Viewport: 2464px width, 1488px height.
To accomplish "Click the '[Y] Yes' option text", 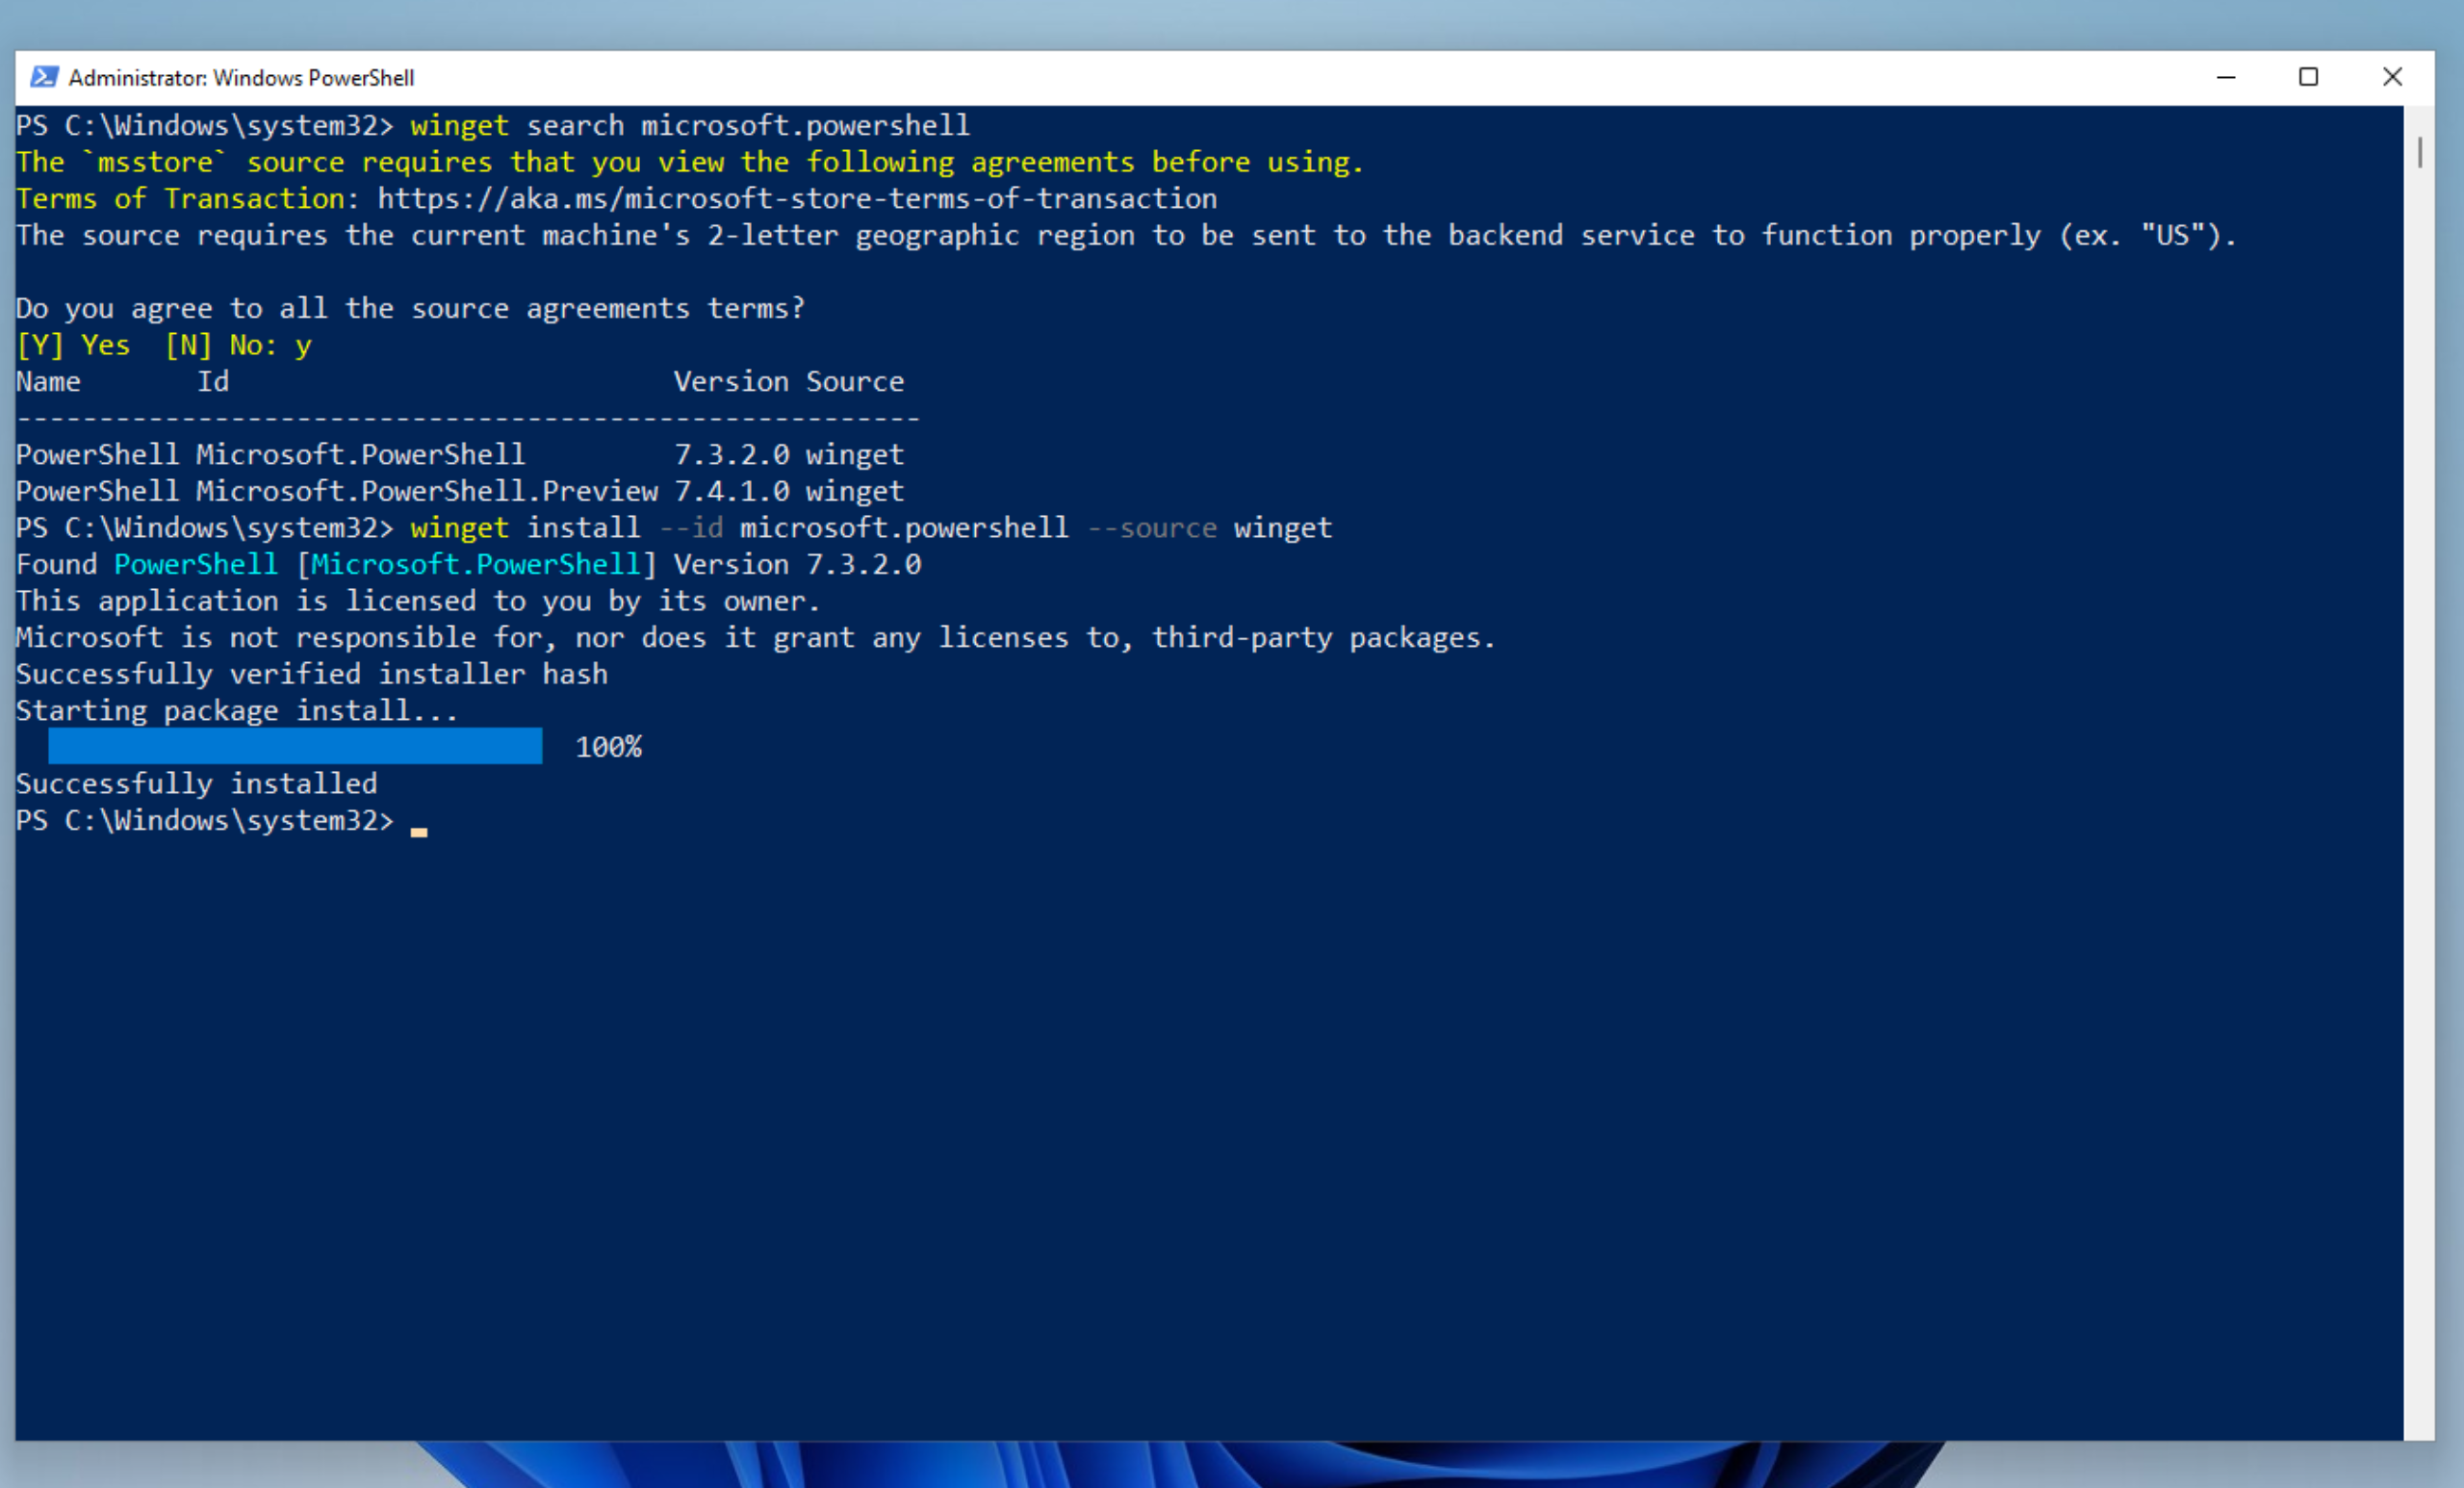I will click(x=73, y=345).
